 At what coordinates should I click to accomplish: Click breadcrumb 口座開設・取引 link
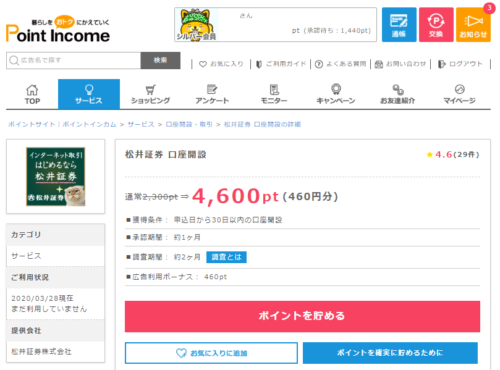(x=189, y=124)
